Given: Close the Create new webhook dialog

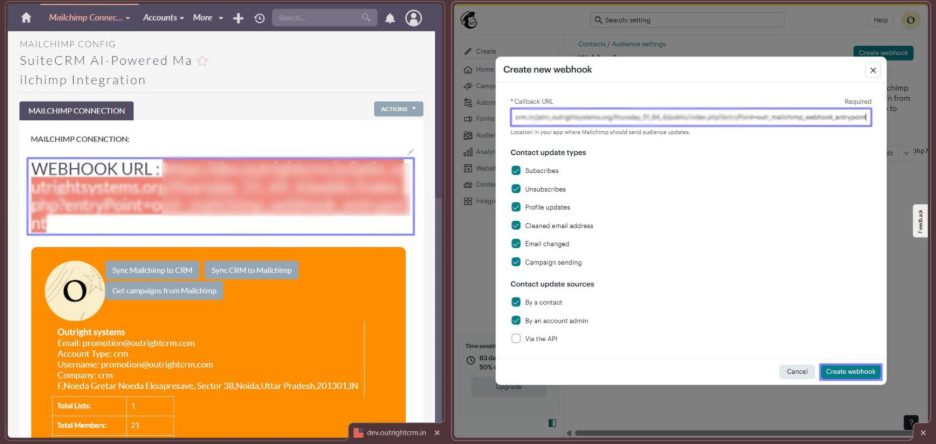Looking at the screenshot, I should (873, 70).
